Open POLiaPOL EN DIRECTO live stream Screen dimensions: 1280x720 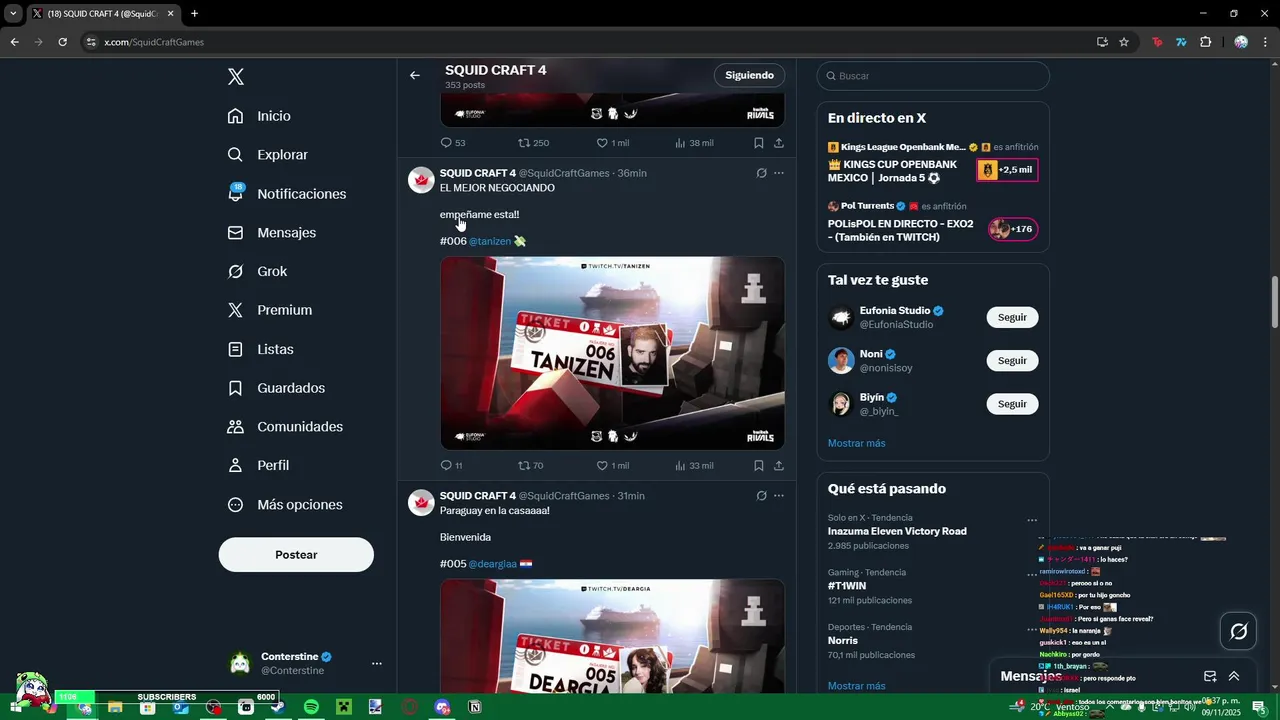click(932, 223)
